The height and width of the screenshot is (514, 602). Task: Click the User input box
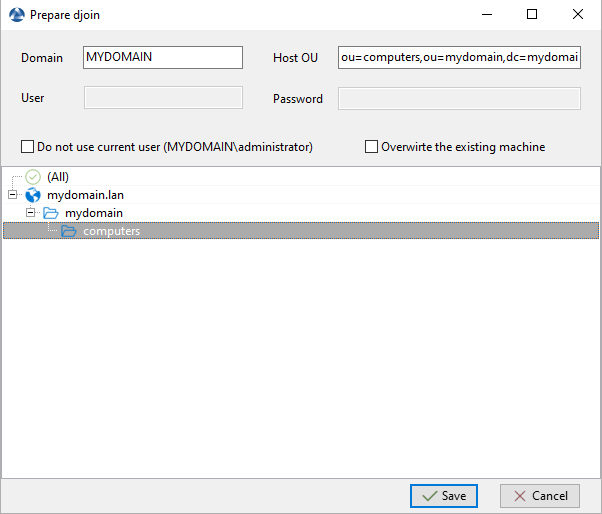163,98
